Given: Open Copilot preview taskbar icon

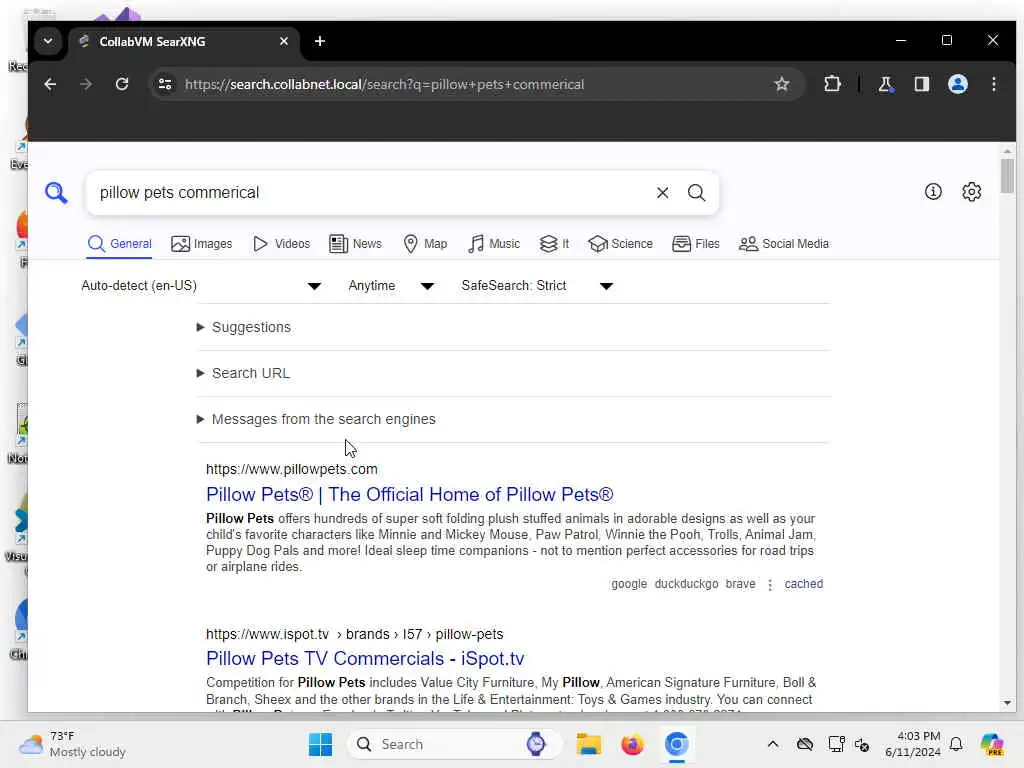Looking at the screenshot, I should [992, 744].
